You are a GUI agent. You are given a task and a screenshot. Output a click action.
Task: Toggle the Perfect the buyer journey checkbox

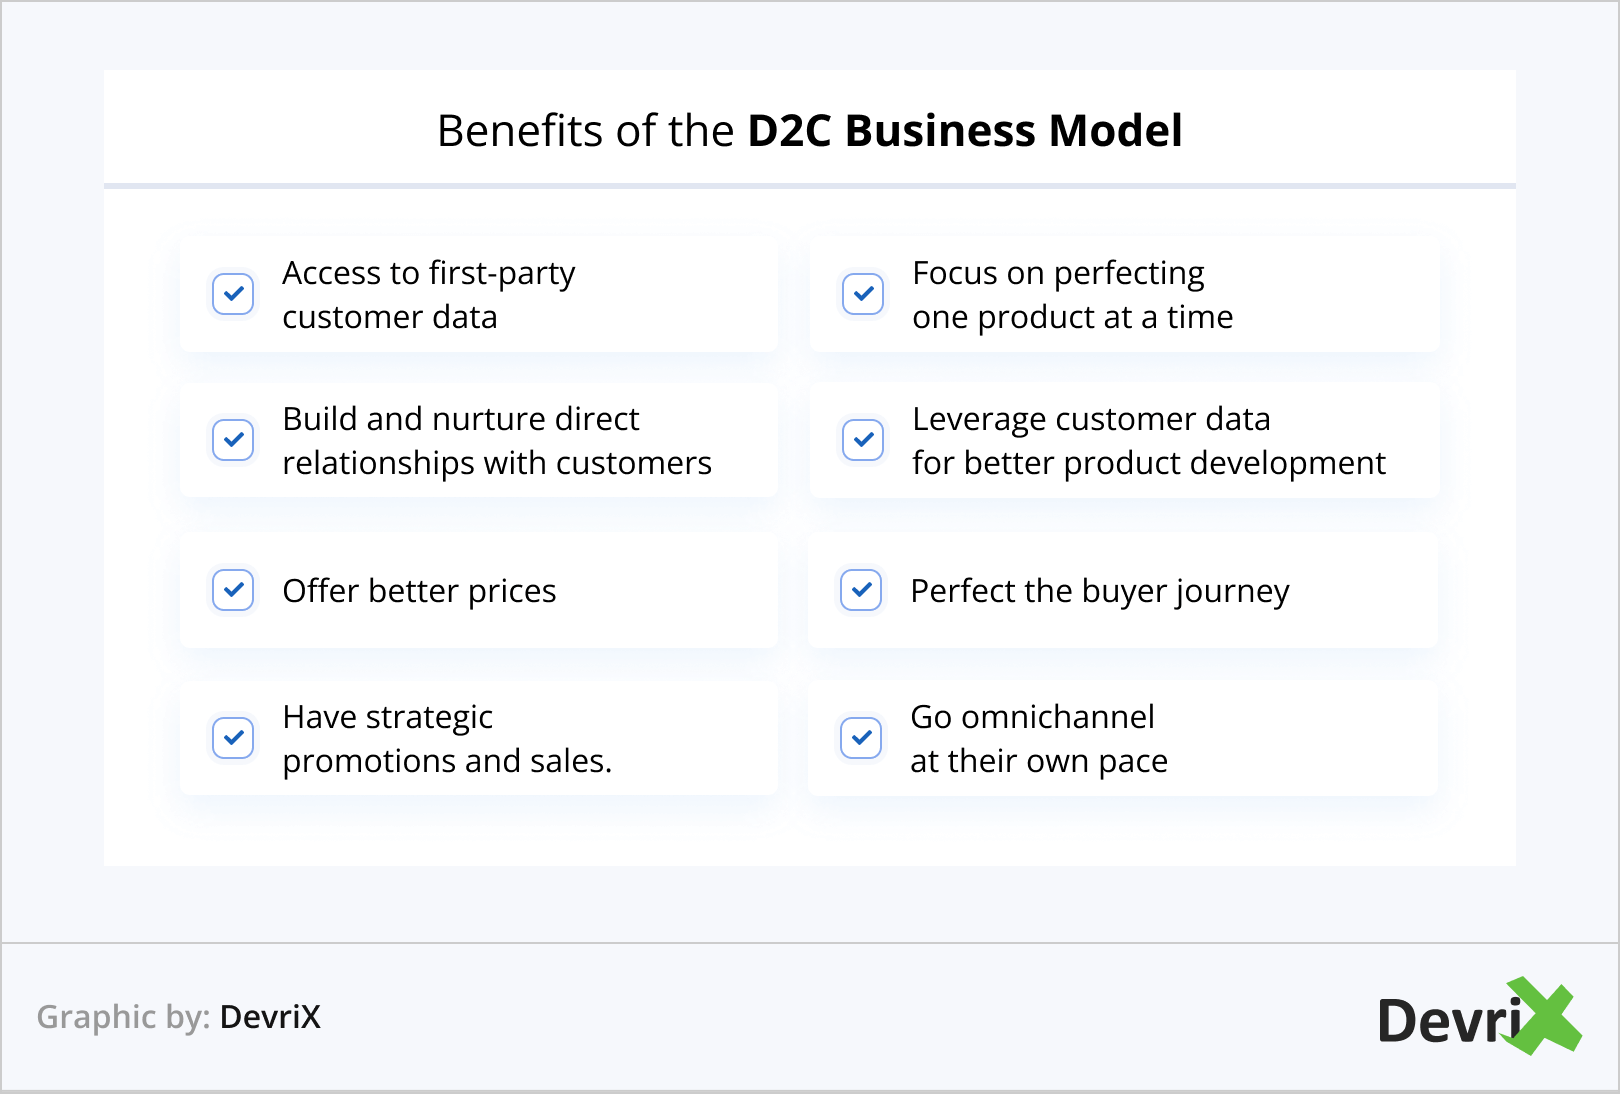point(861,590)
